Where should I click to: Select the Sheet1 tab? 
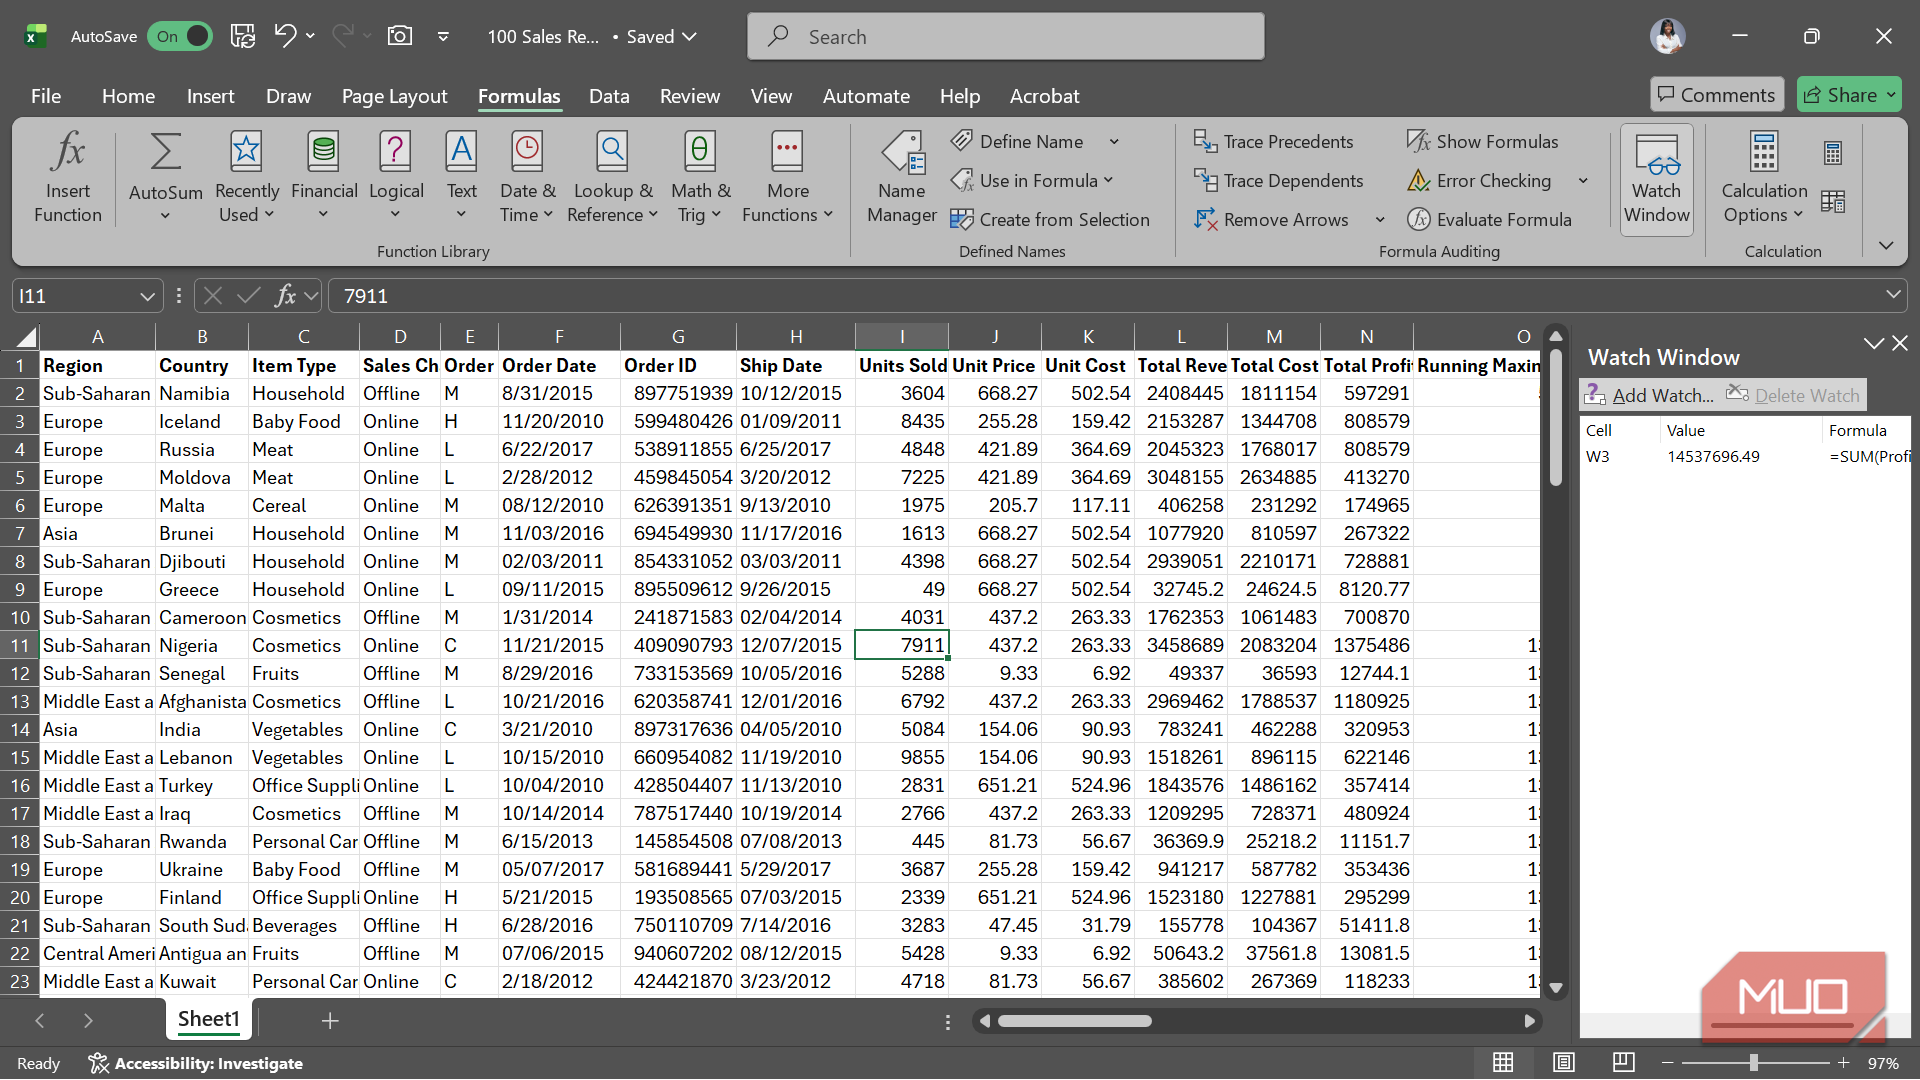click(209, 1019)
